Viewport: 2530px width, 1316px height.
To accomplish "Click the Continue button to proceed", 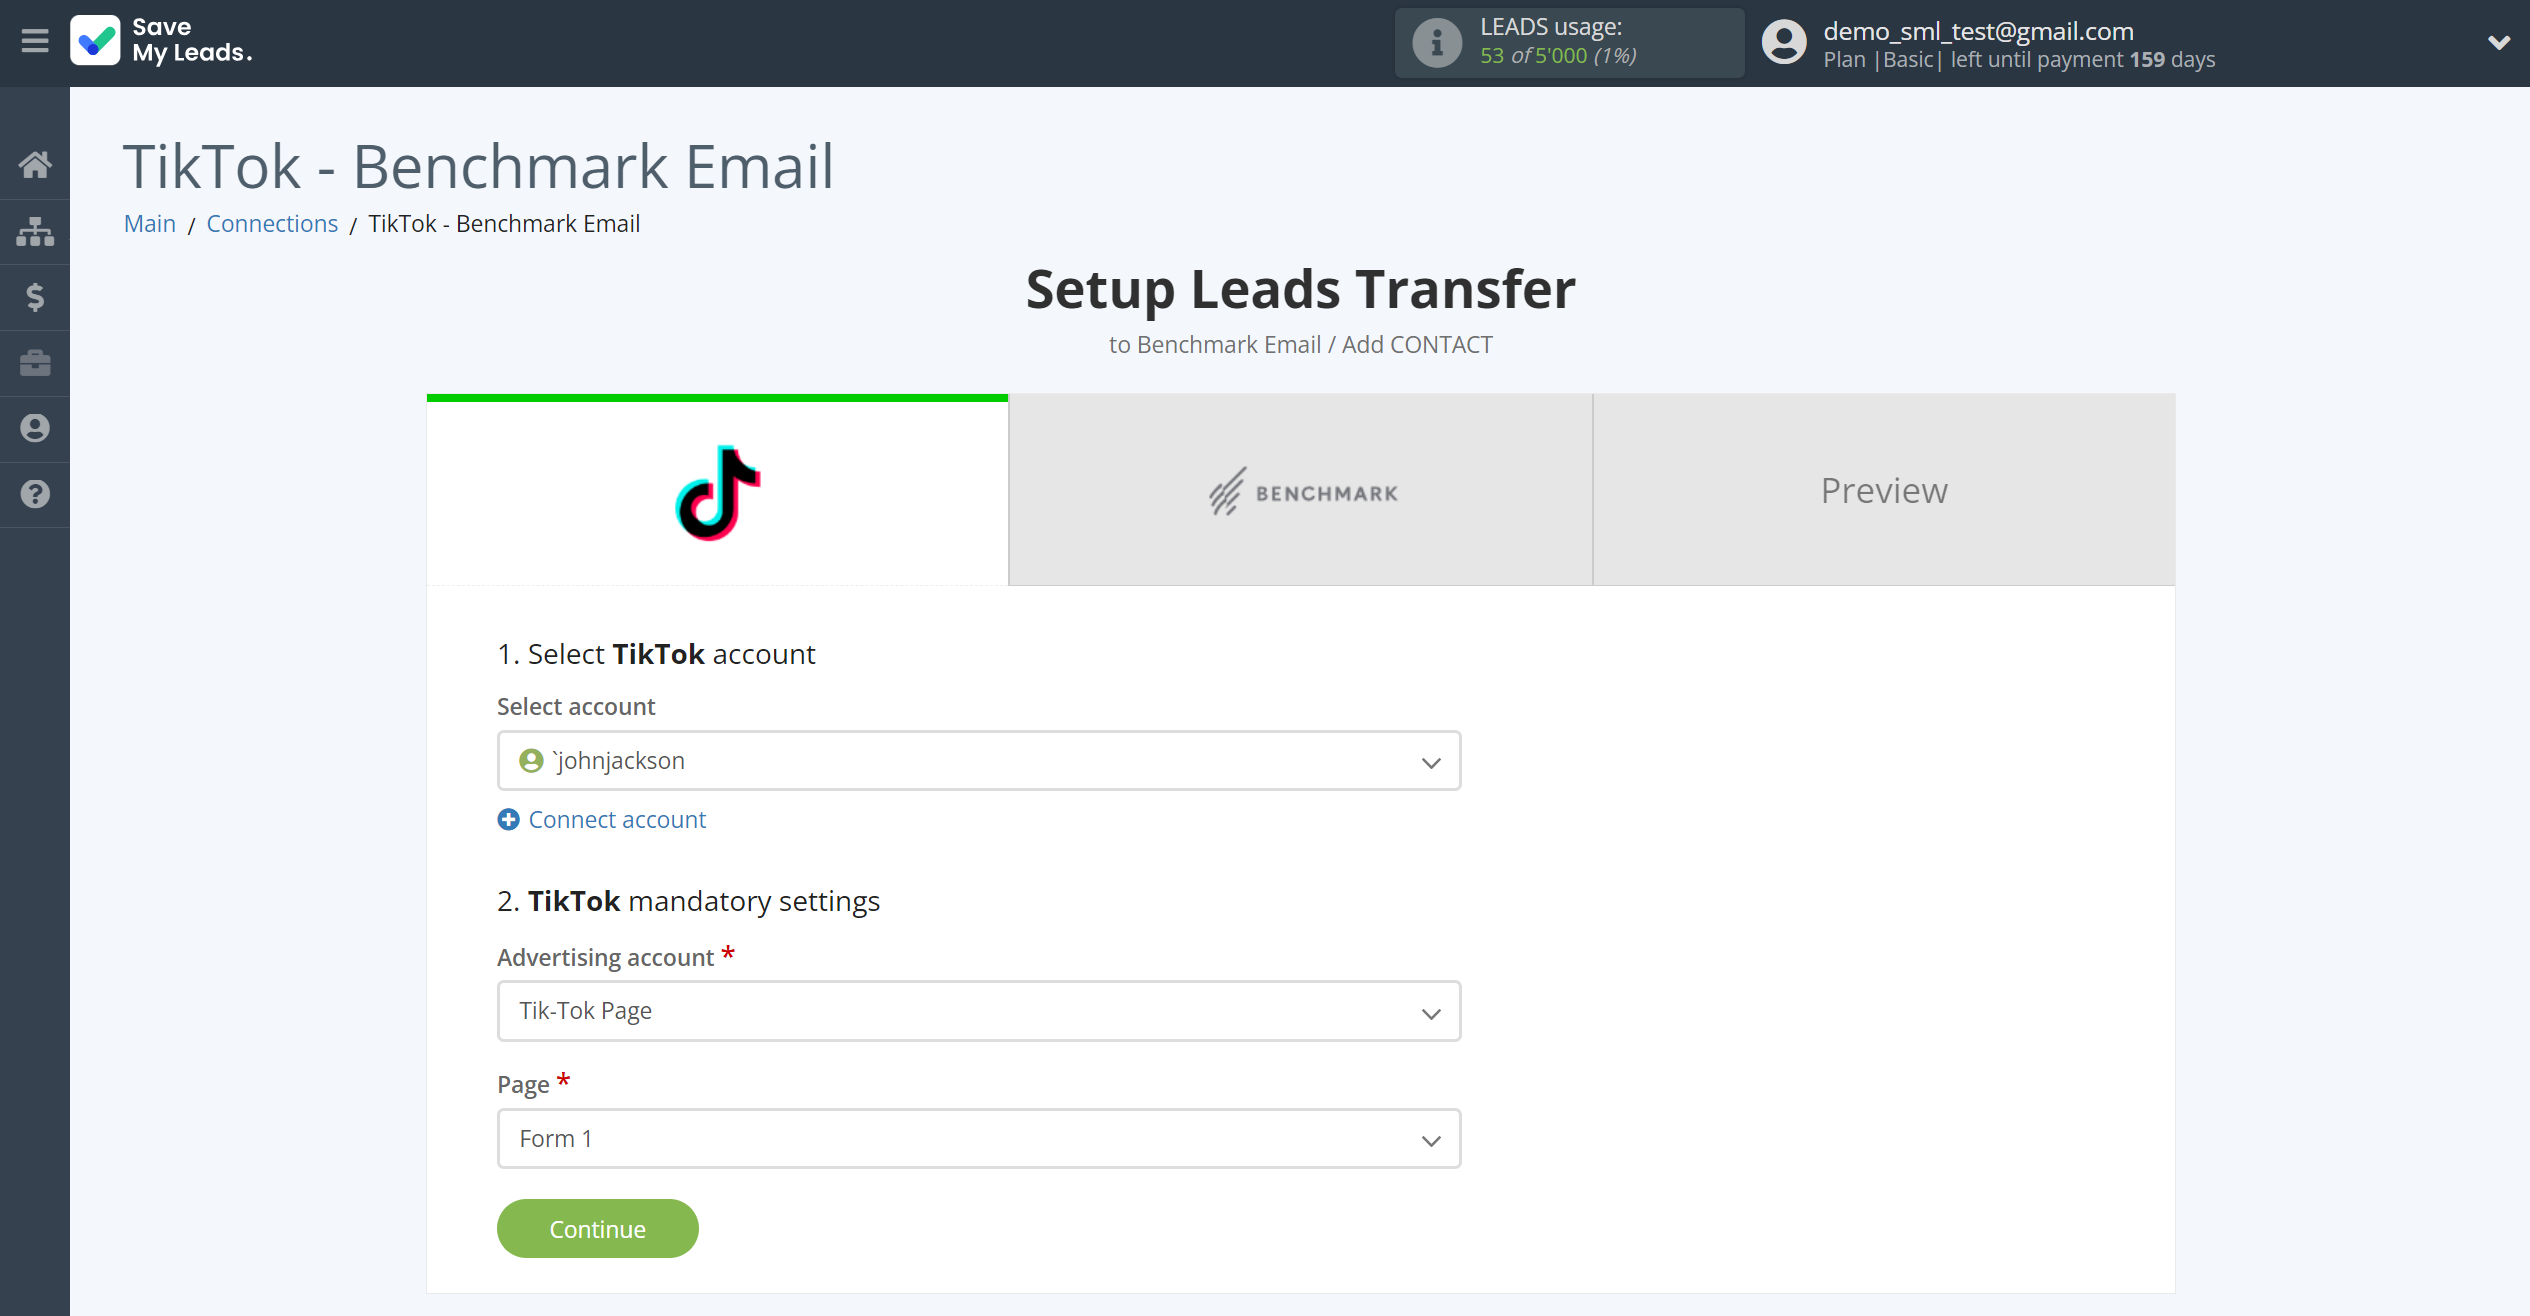I will coord(597,1227).
